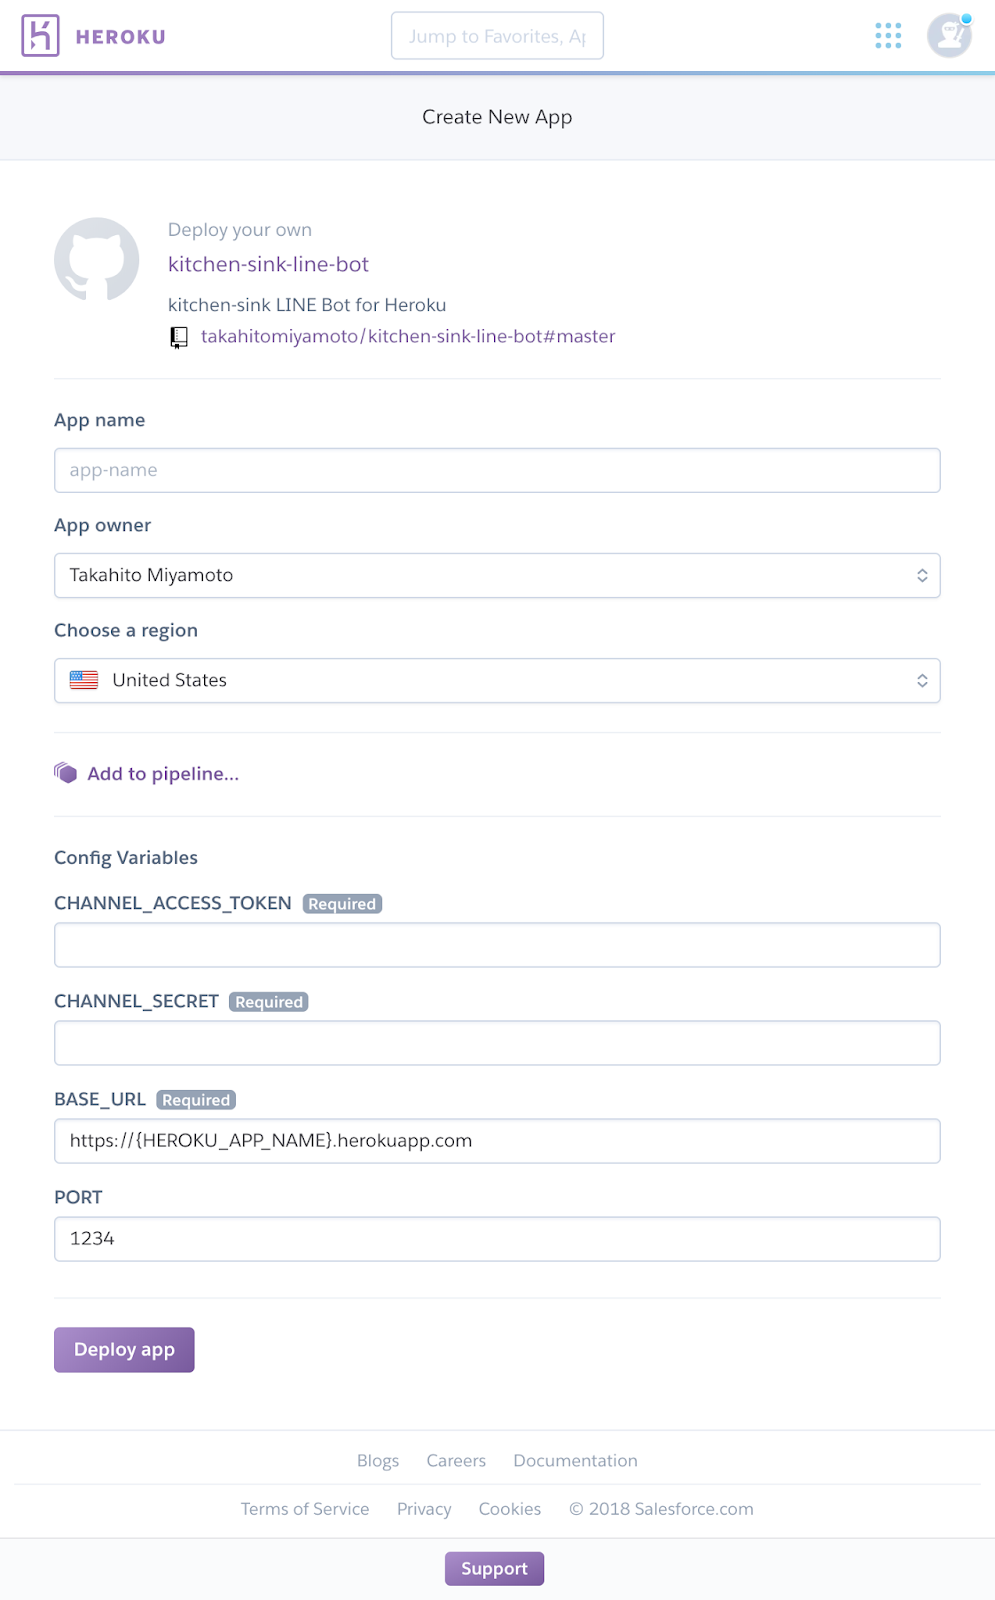
Task: Click the pipeline hexagon icon
Action: (x=66, y=773)
